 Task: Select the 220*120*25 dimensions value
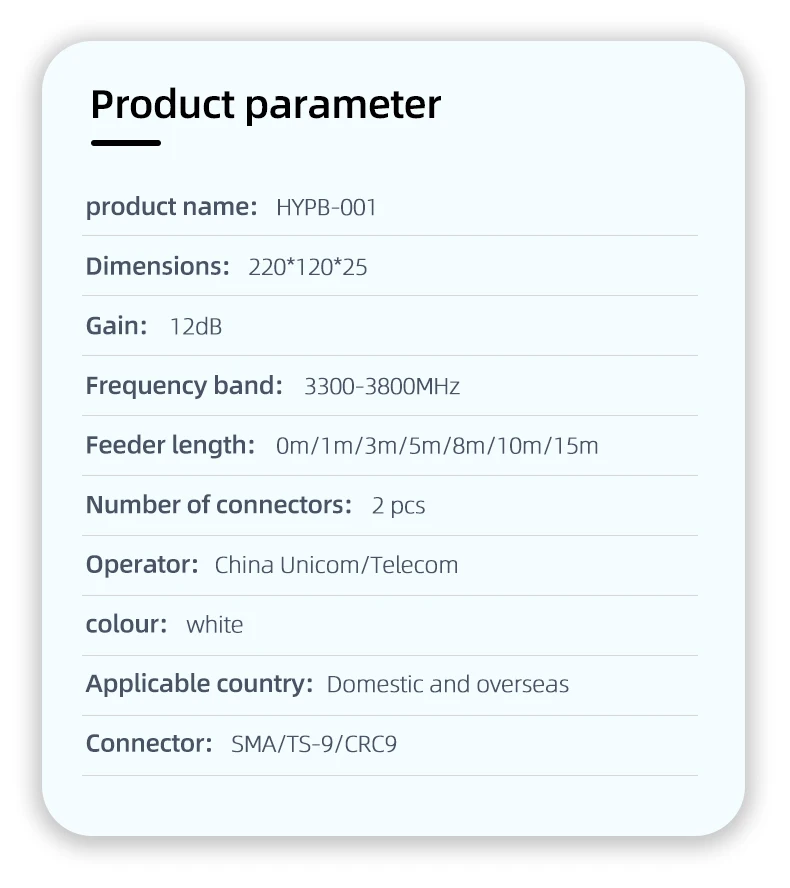[308, 267]
